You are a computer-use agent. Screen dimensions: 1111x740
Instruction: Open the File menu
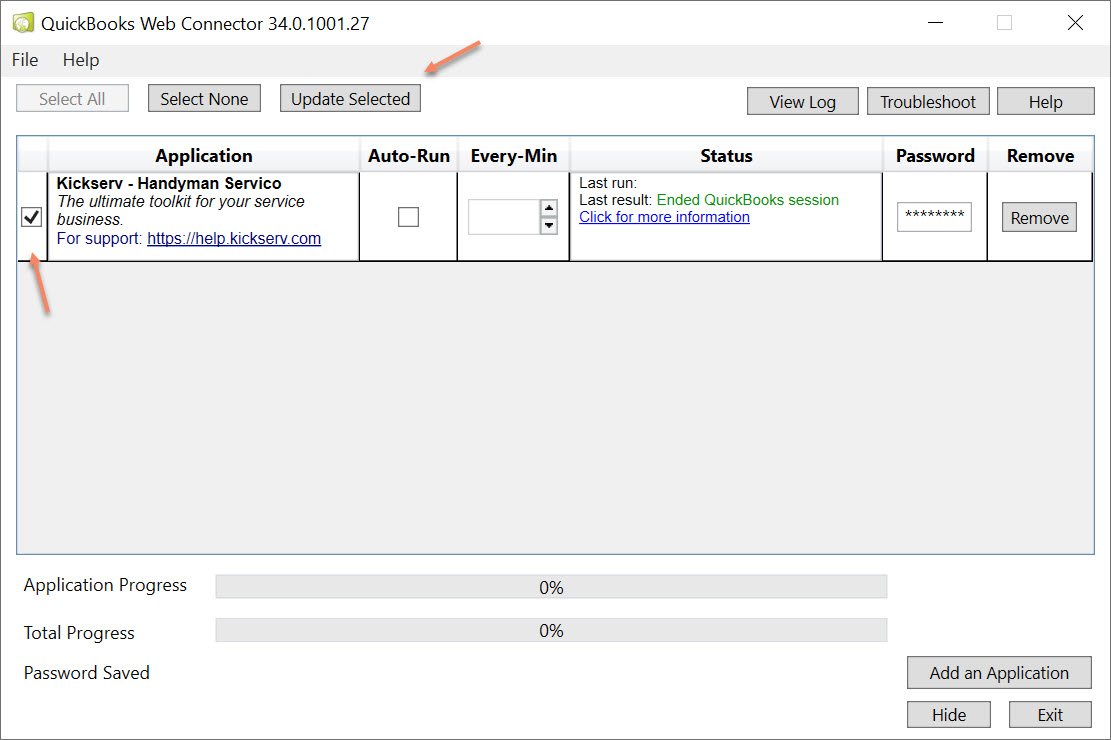pos(25,60)
